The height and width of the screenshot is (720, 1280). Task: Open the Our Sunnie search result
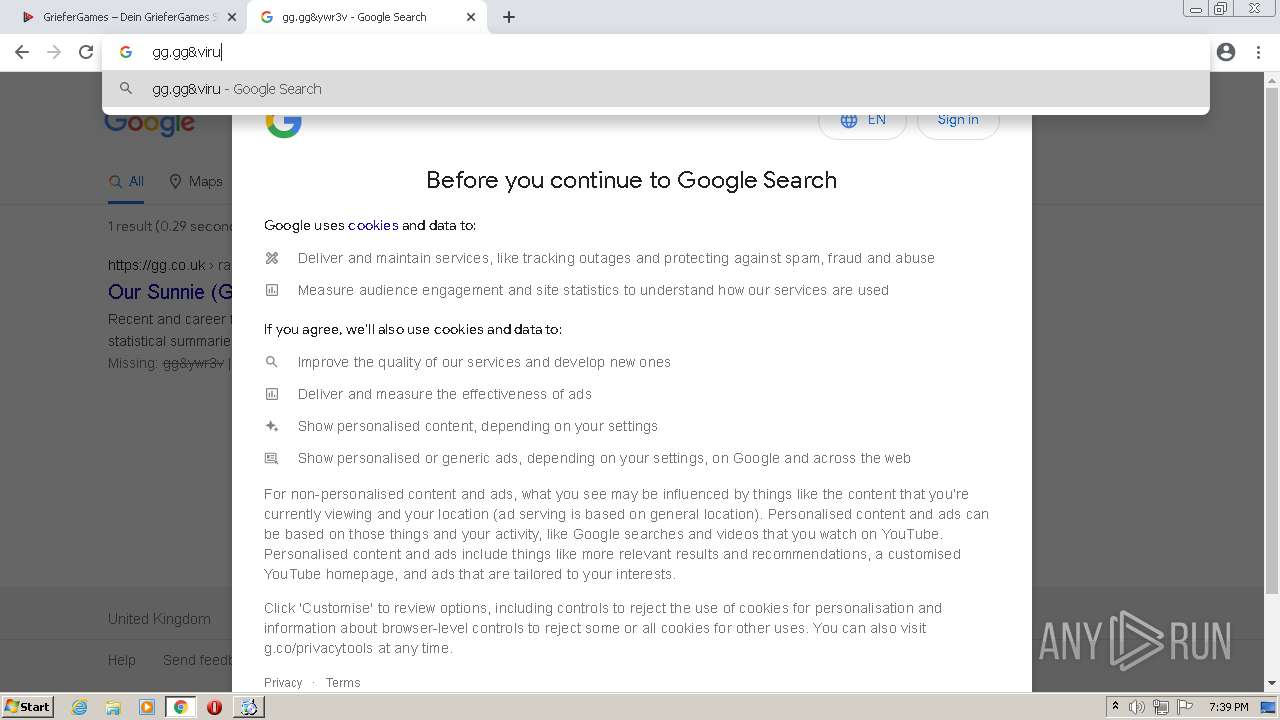click(170, 292)
